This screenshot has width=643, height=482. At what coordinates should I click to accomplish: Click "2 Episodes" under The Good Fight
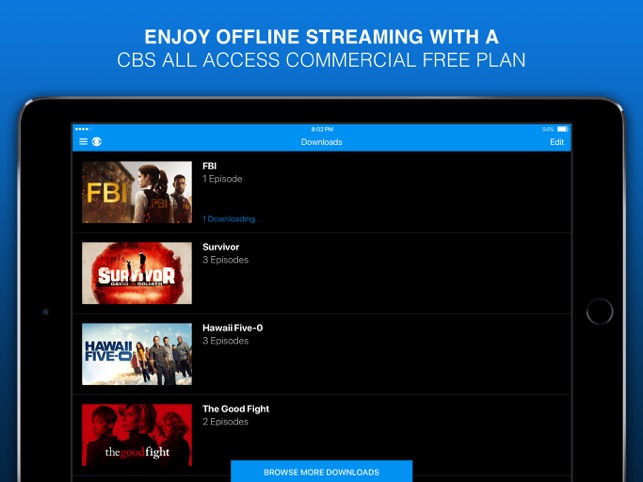225,422
